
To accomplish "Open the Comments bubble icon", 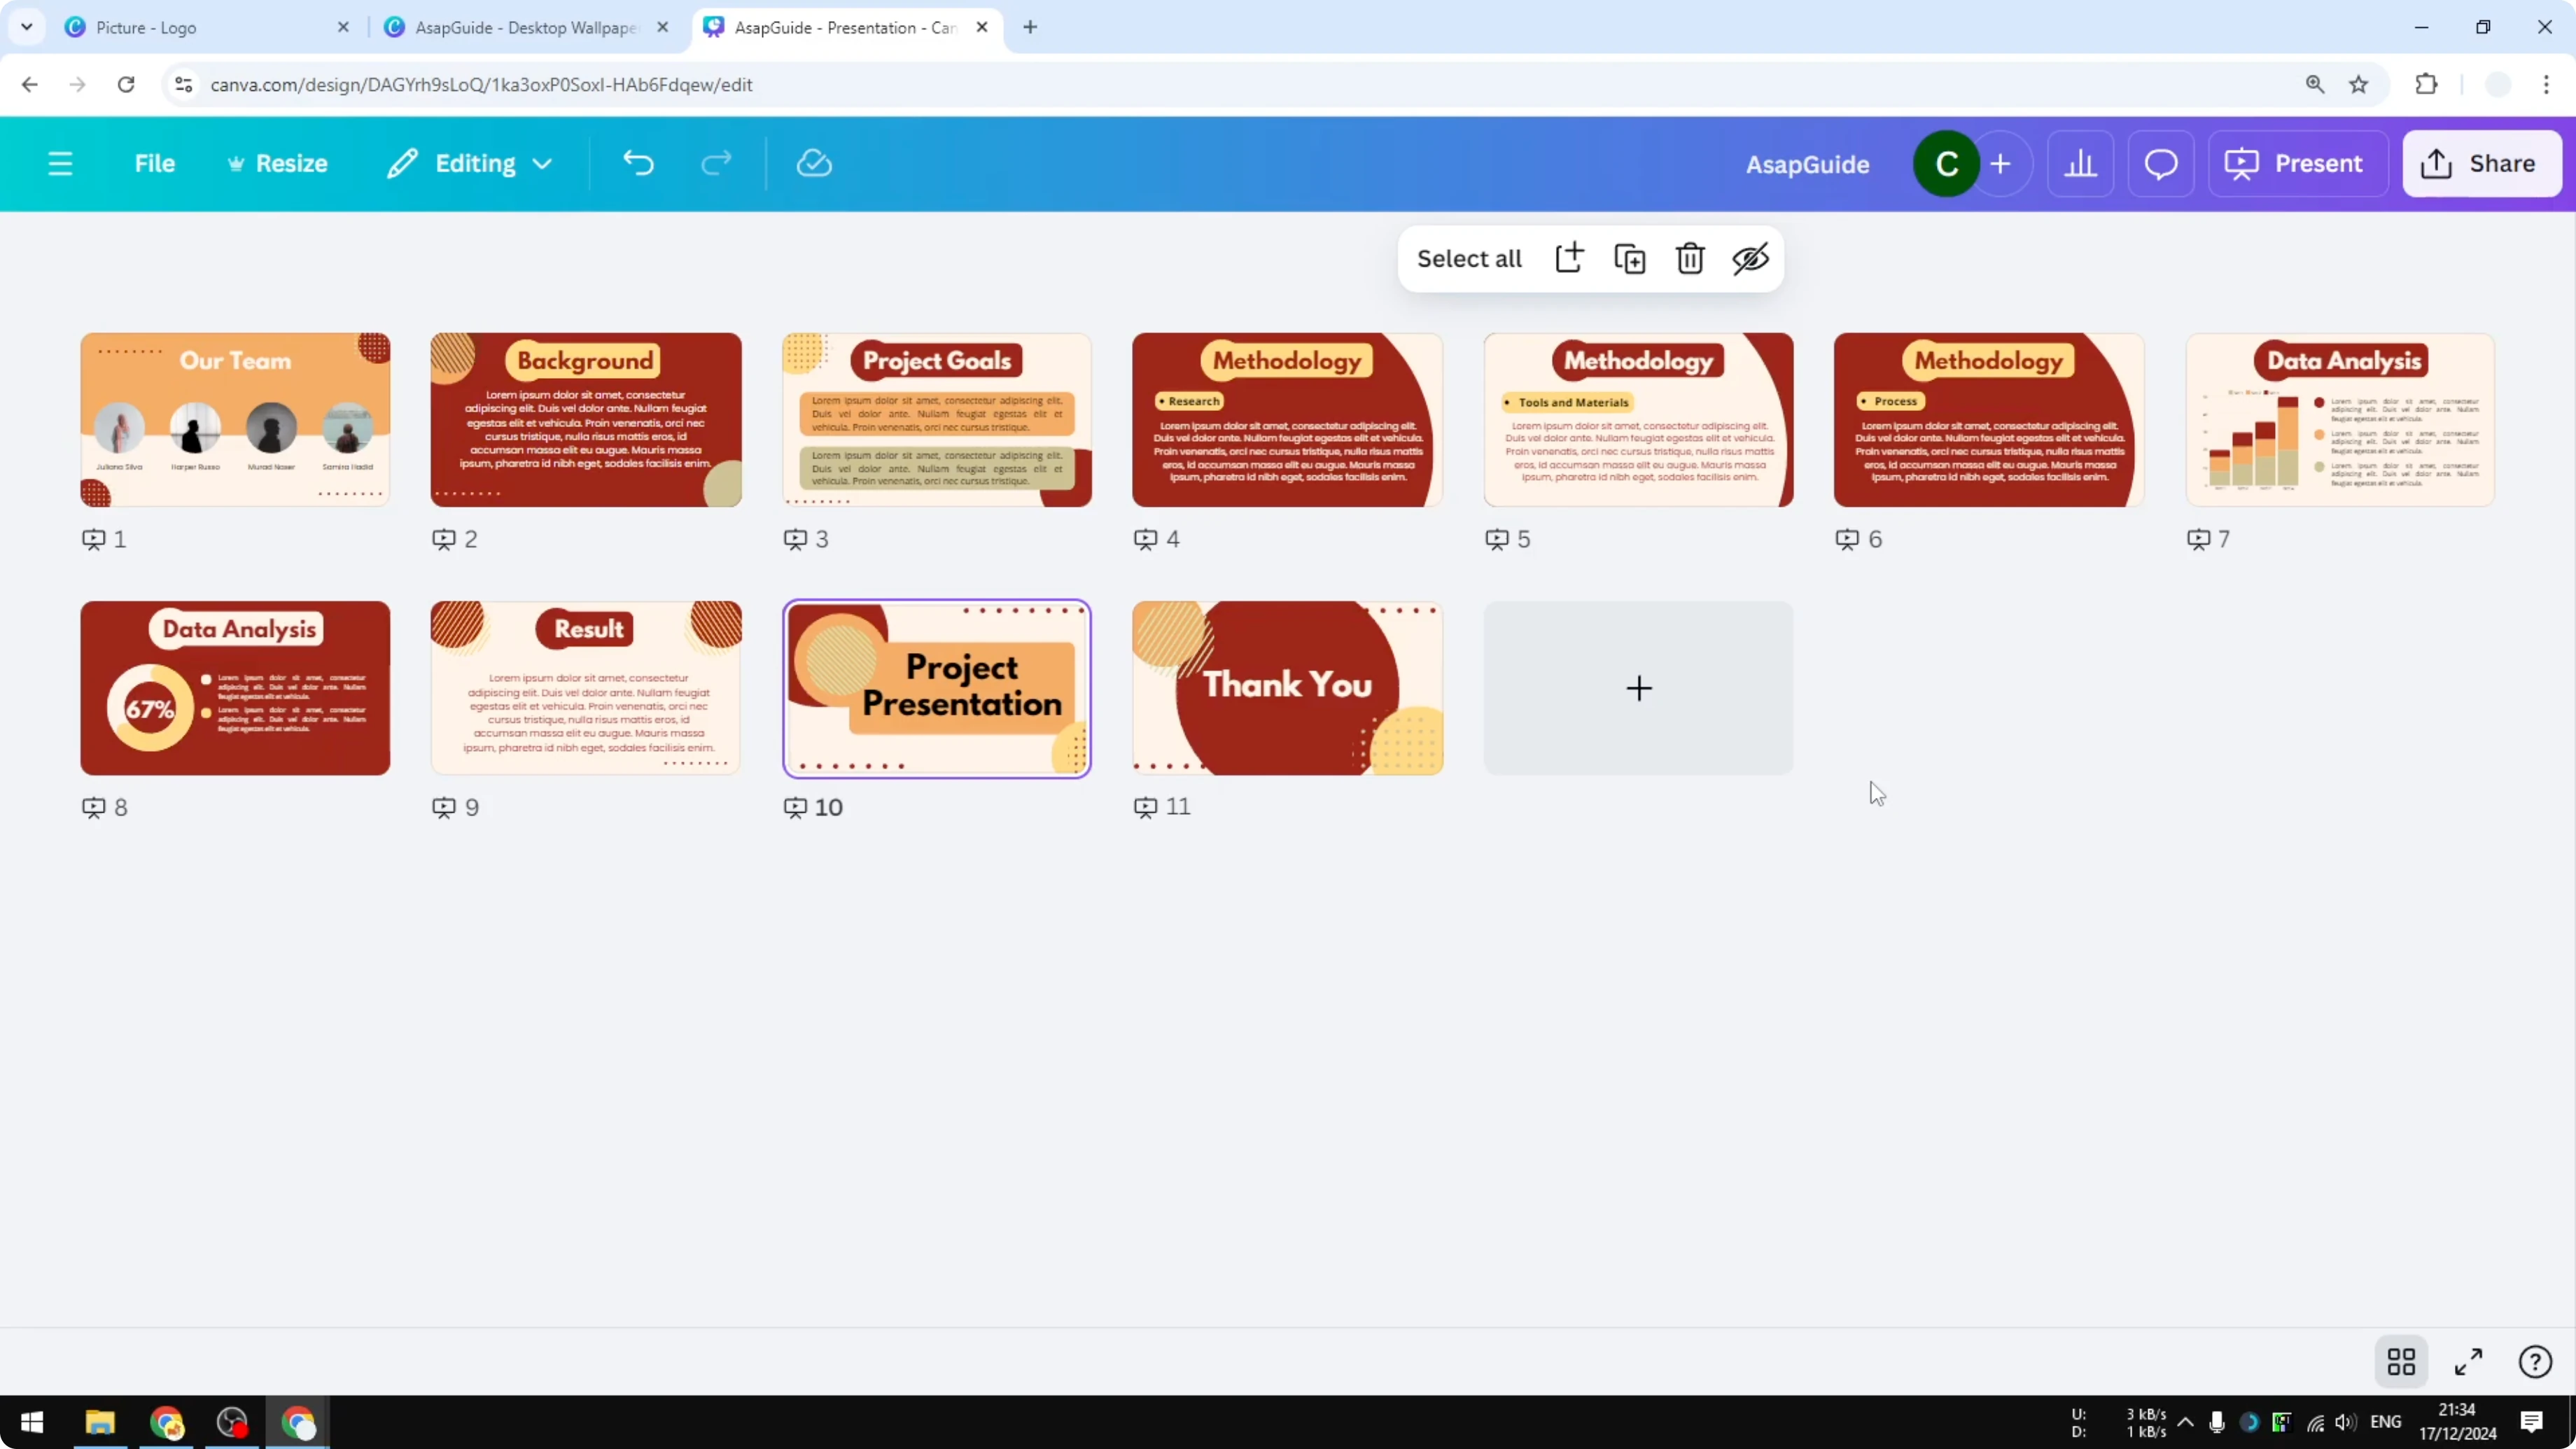I will (2161, 163).
